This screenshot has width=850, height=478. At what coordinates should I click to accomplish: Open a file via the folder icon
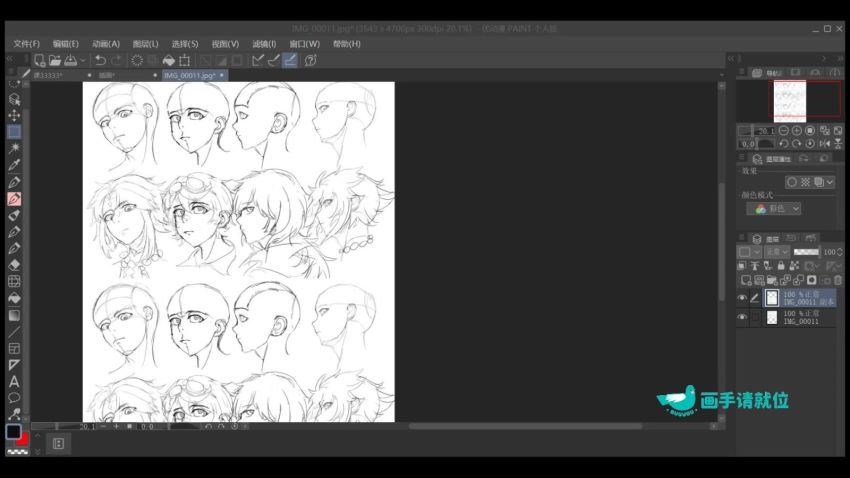click(x=55, y=60)
